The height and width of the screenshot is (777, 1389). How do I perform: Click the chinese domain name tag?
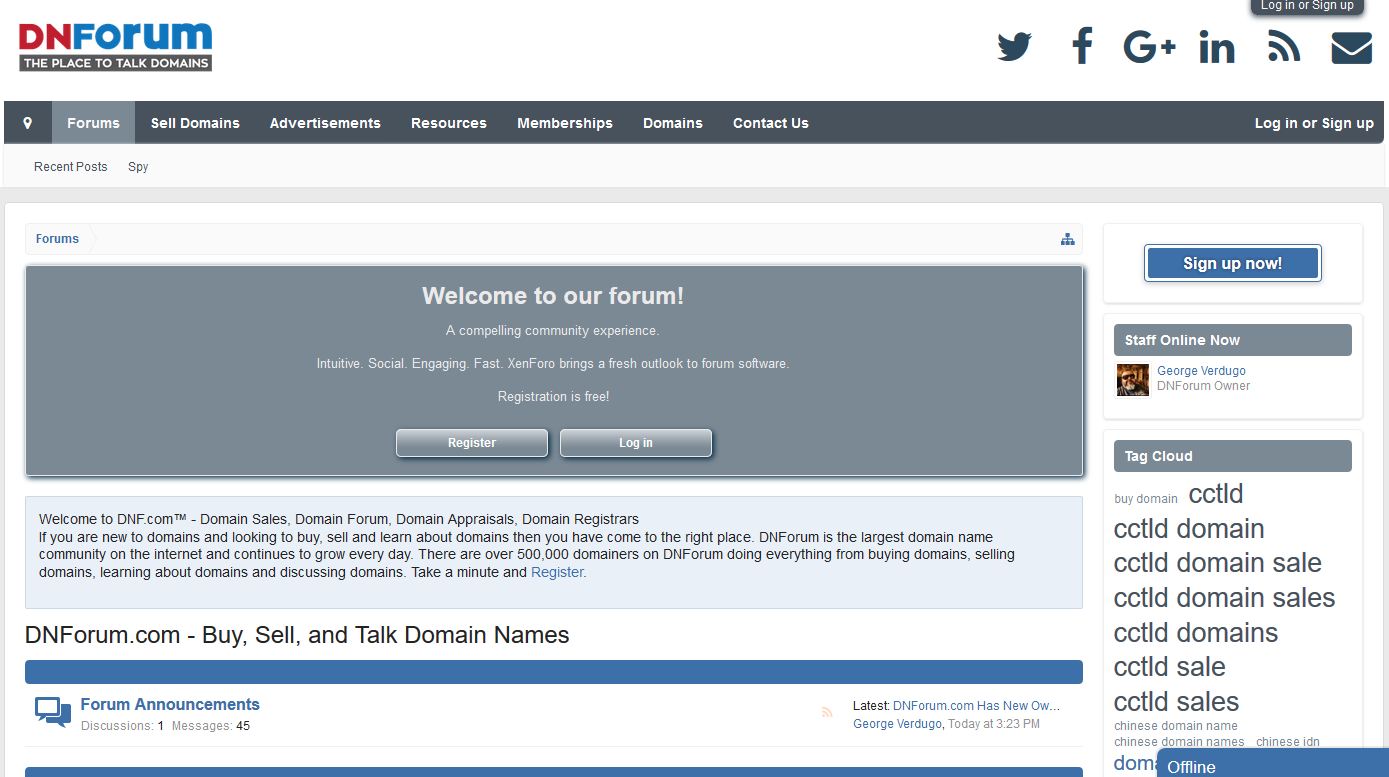click(1176, 726)
